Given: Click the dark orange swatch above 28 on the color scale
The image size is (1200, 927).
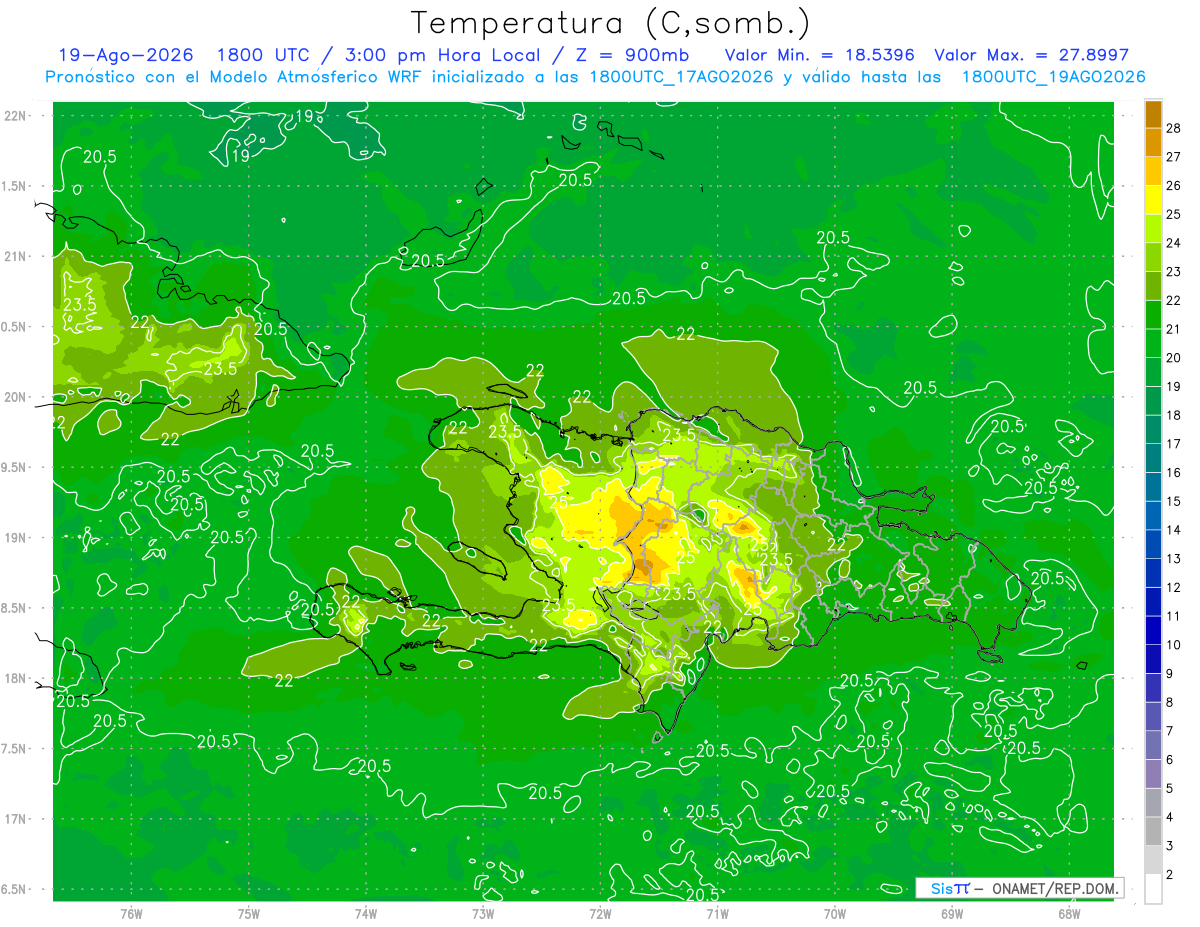Looking at the screenshot, I should pyautogui.click(x=1153, y=114).
